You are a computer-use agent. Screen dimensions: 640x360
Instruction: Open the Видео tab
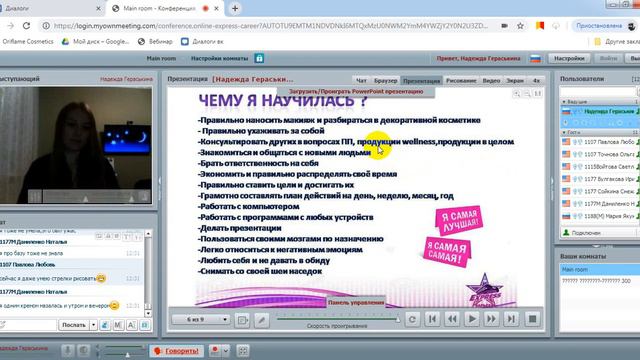[x=491, y=80]
